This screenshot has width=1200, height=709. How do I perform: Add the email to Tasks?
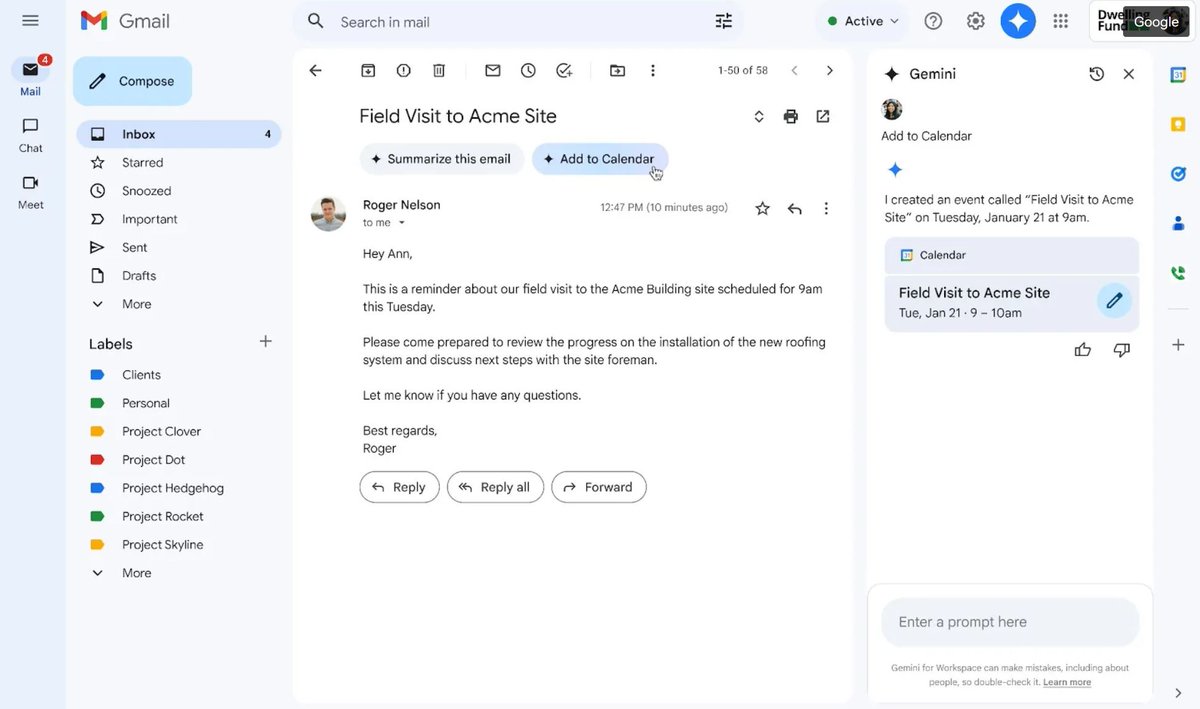[564, 70]
